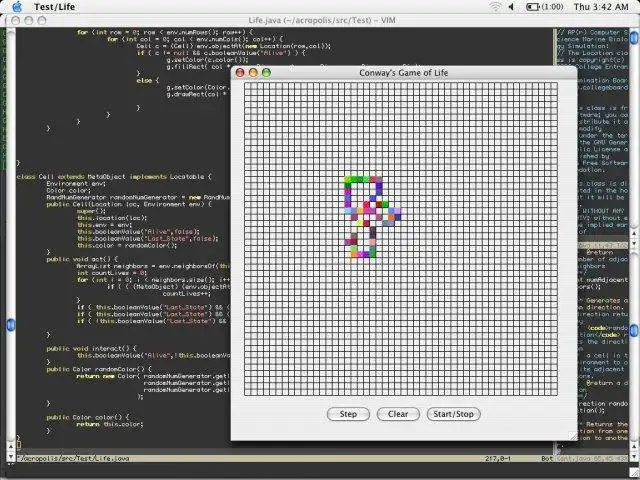Click the upper-right VIM pane scroll-down arrow
This screenshot has height=480, width=640.
pos(634,244)
